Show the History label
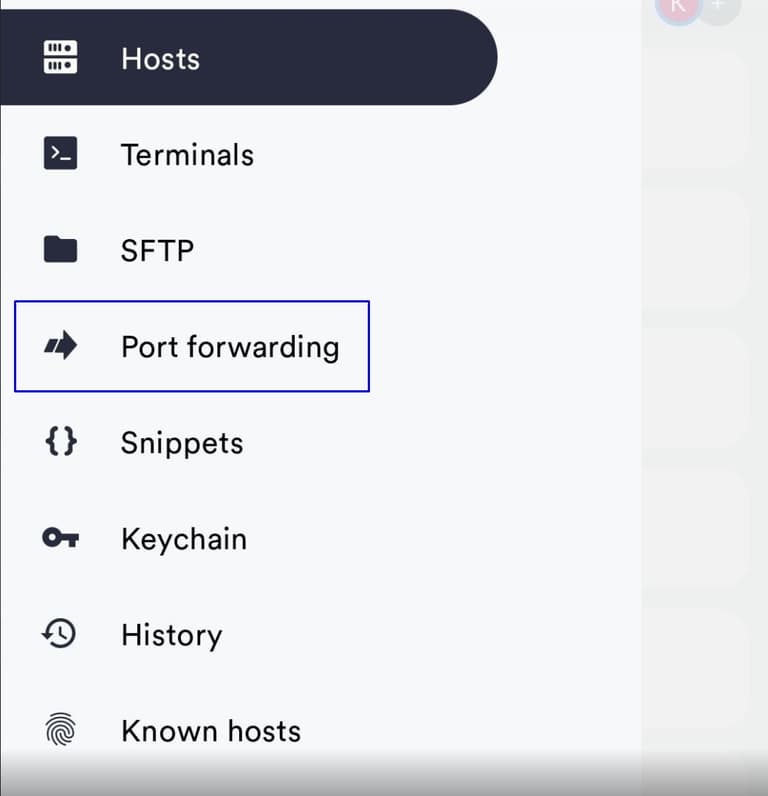Screen dimensions: 768x796 click(x=171, y=635)
